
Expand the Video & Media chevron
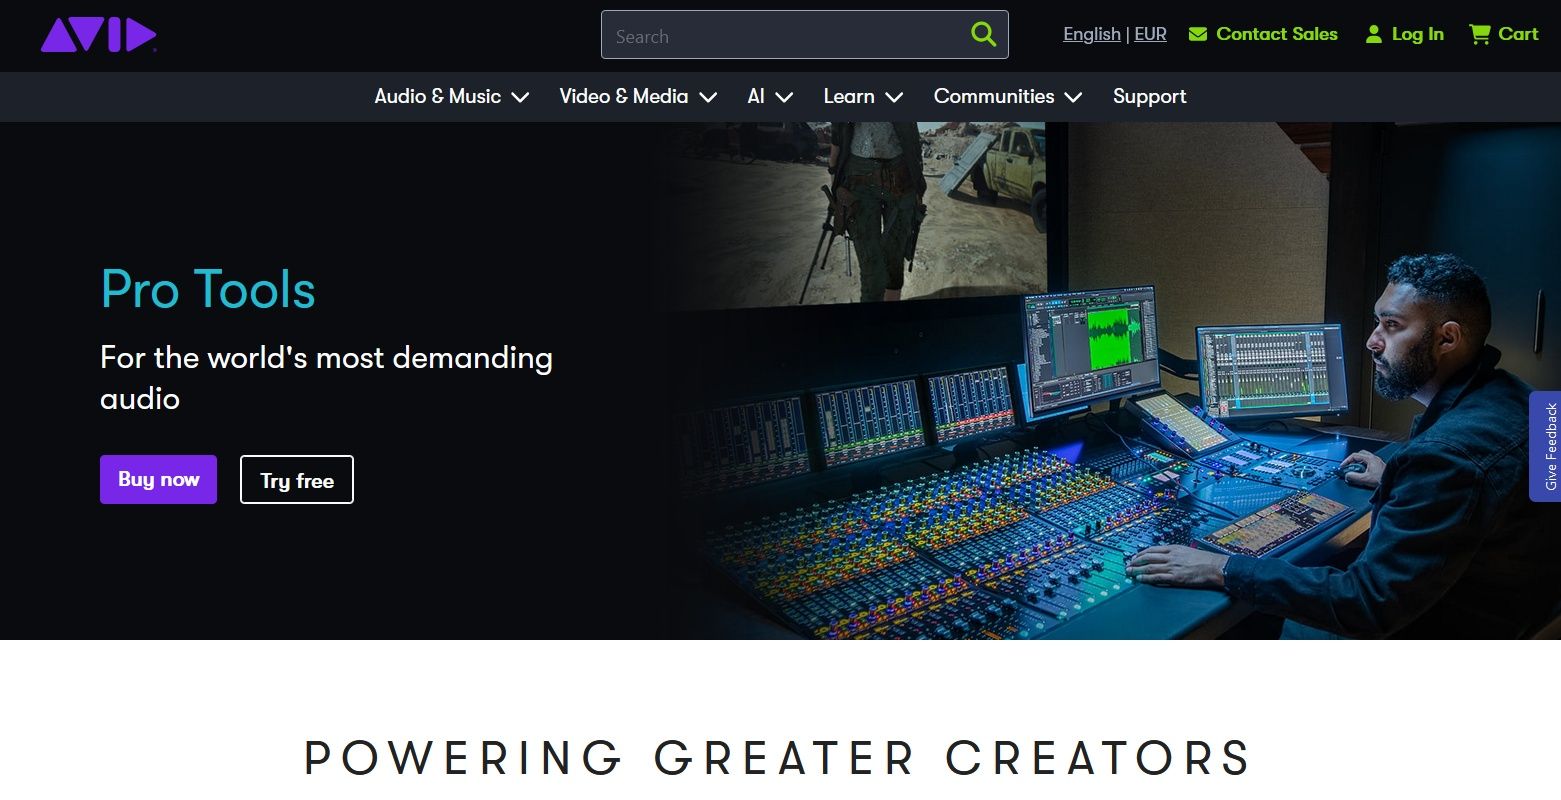click(708, 97)
